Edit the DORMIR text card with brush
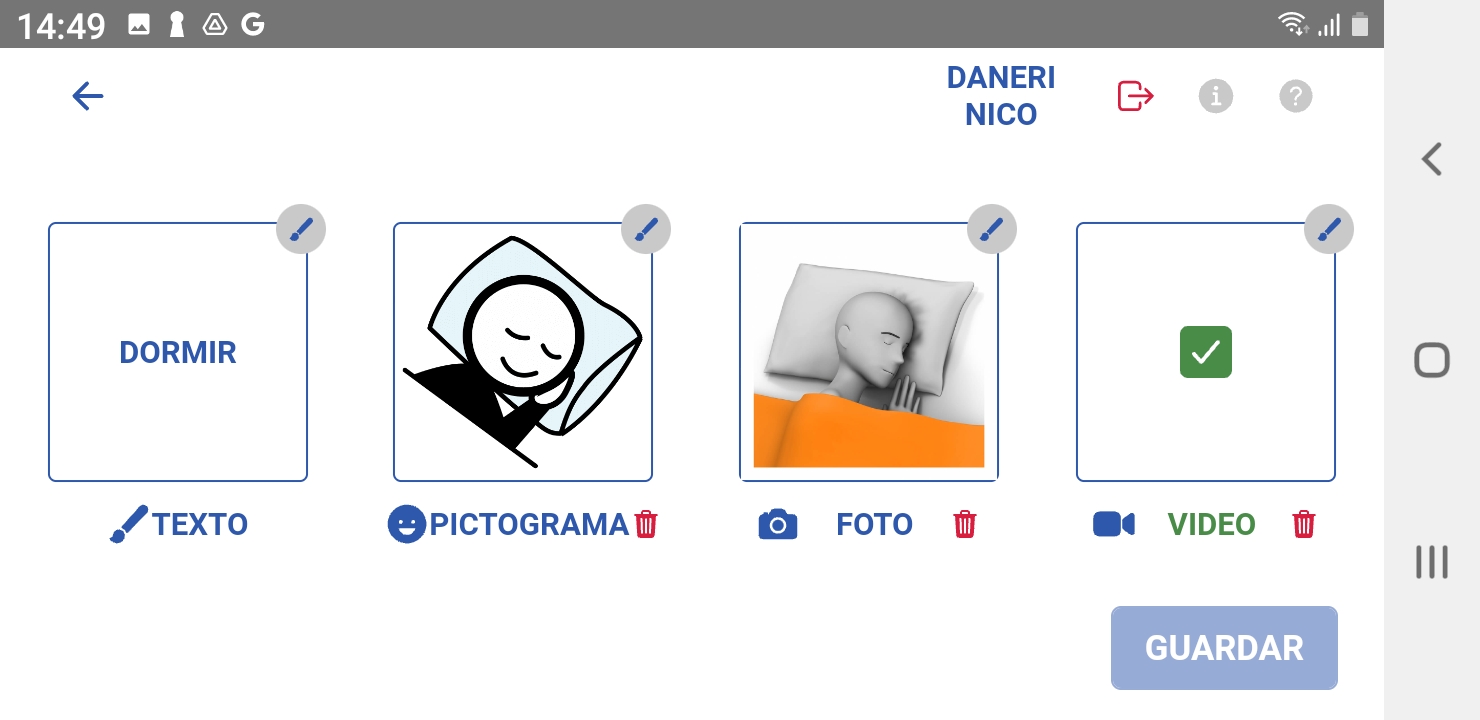 (x=301, y=229)
